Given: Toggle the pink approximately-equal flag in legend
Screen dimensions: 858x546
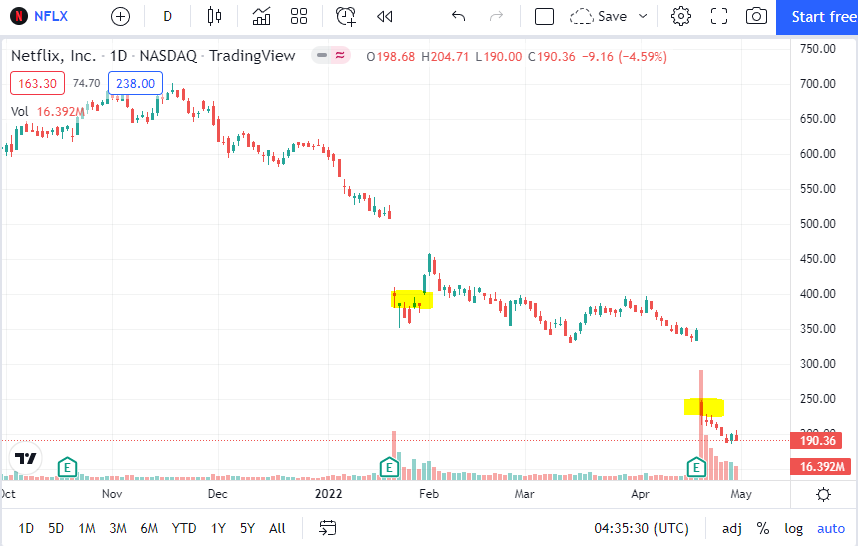Looking at the screenshot, I should (x=340, y=55).
